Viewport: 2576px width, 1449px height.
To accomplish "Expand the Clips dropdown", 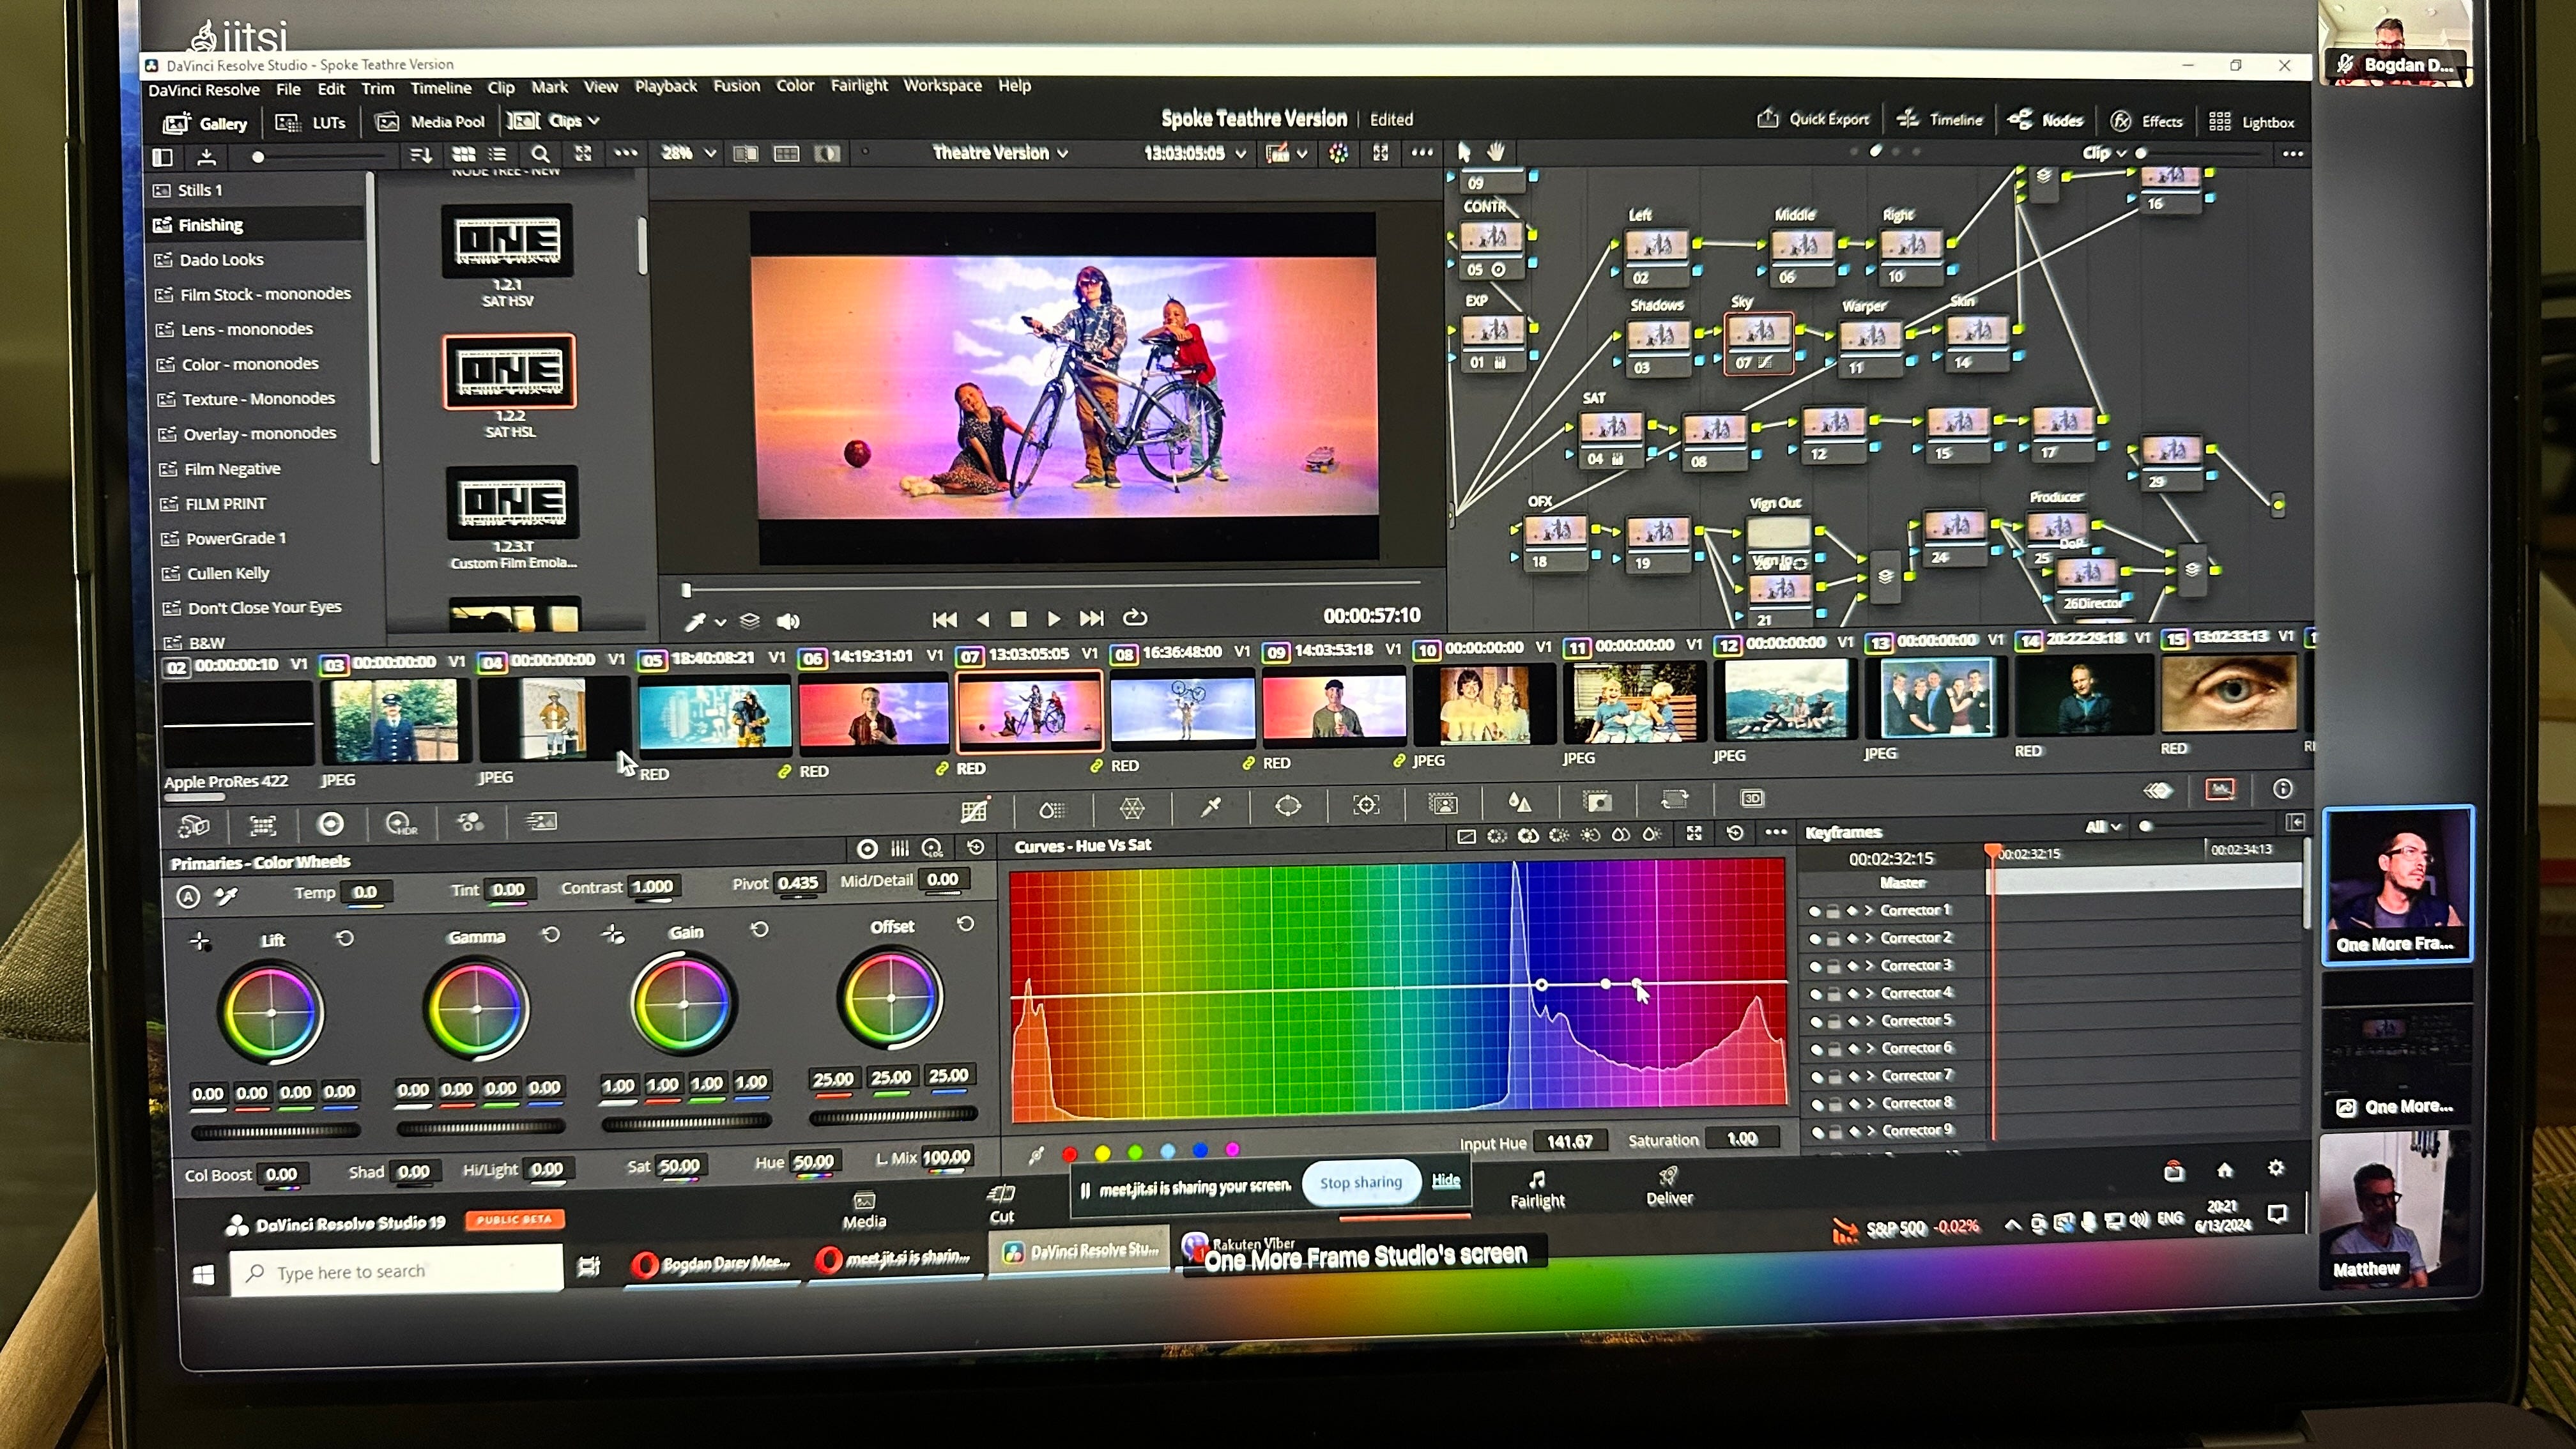I will pos(553,121).
